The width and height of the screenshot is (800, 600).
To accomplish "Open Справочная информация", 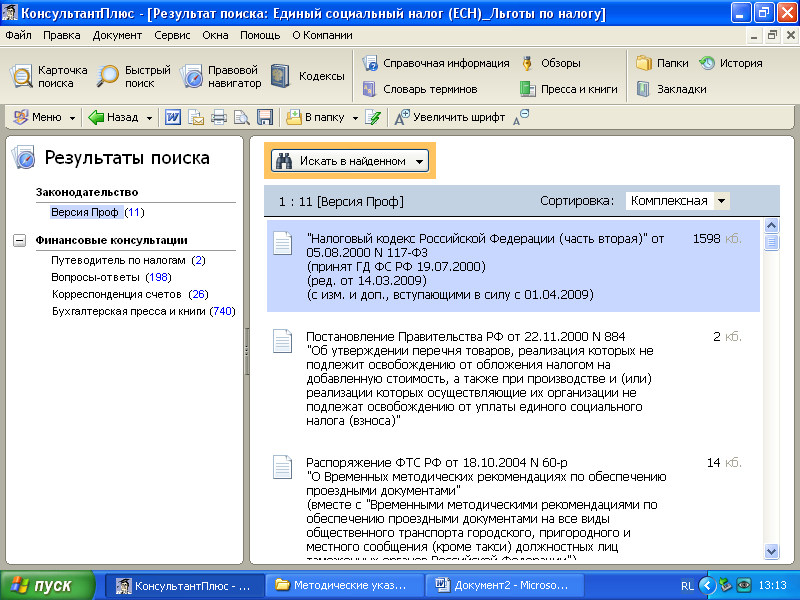I will coord(436,63).
